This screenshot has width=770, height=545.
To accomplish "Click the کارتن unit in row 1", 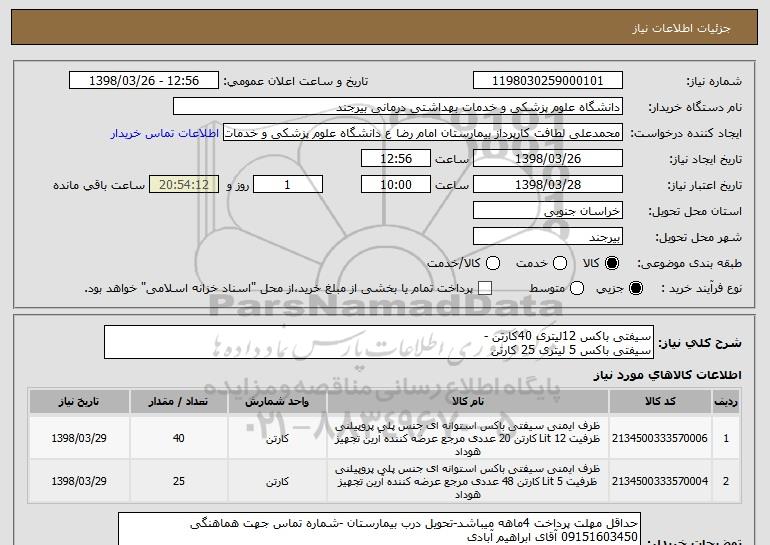I will click(277, 438).
